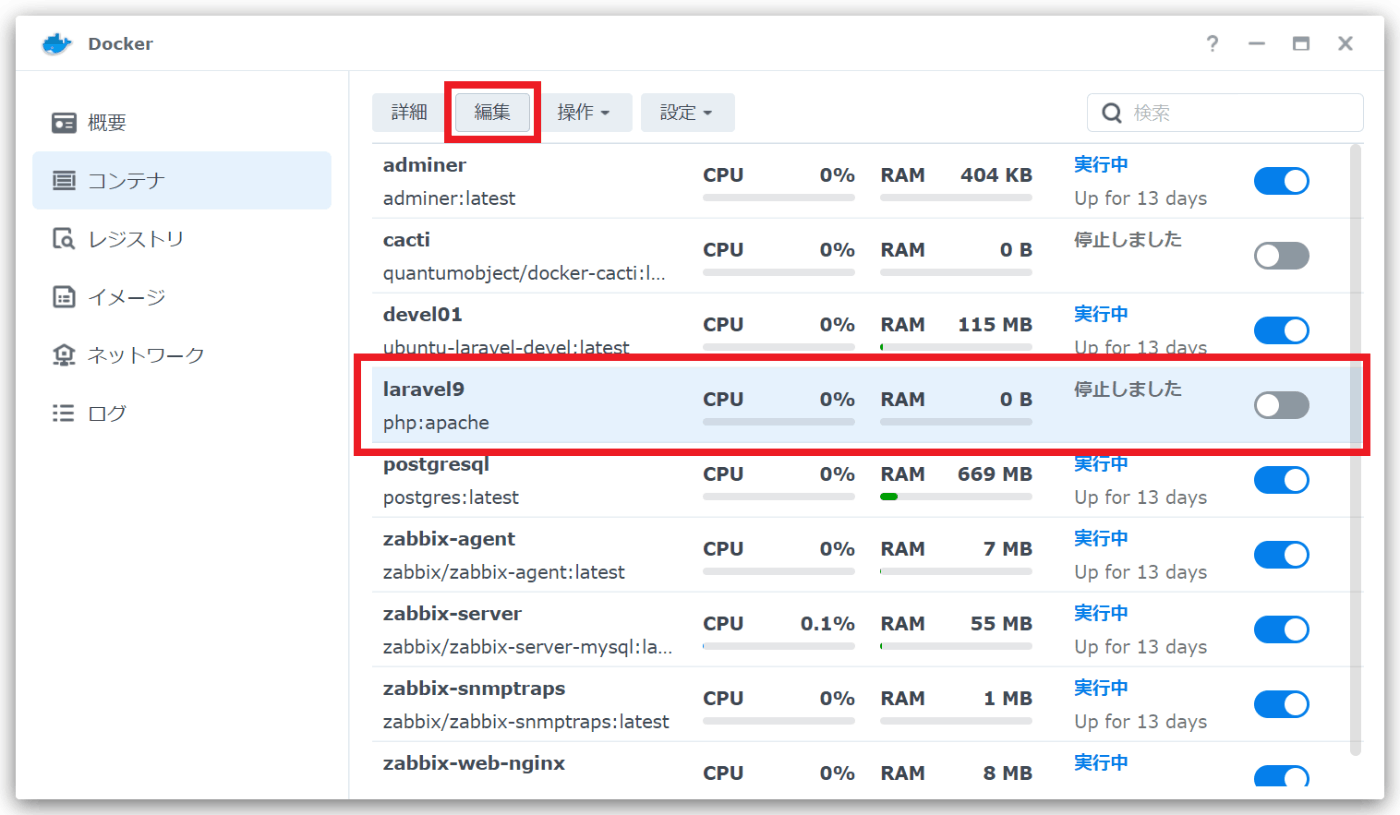The image size is (1400, 815).
Task: Start laravel9 container with its toggle
Action: click(1282, 405)
